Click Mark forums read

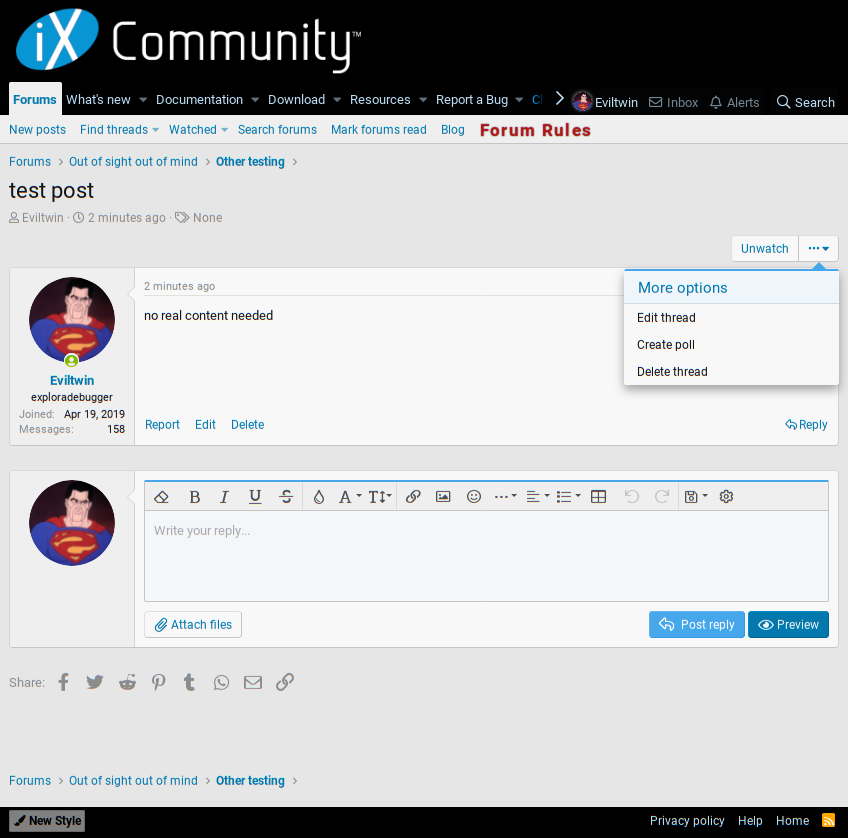pyautogui.click(x=379, y=130)
